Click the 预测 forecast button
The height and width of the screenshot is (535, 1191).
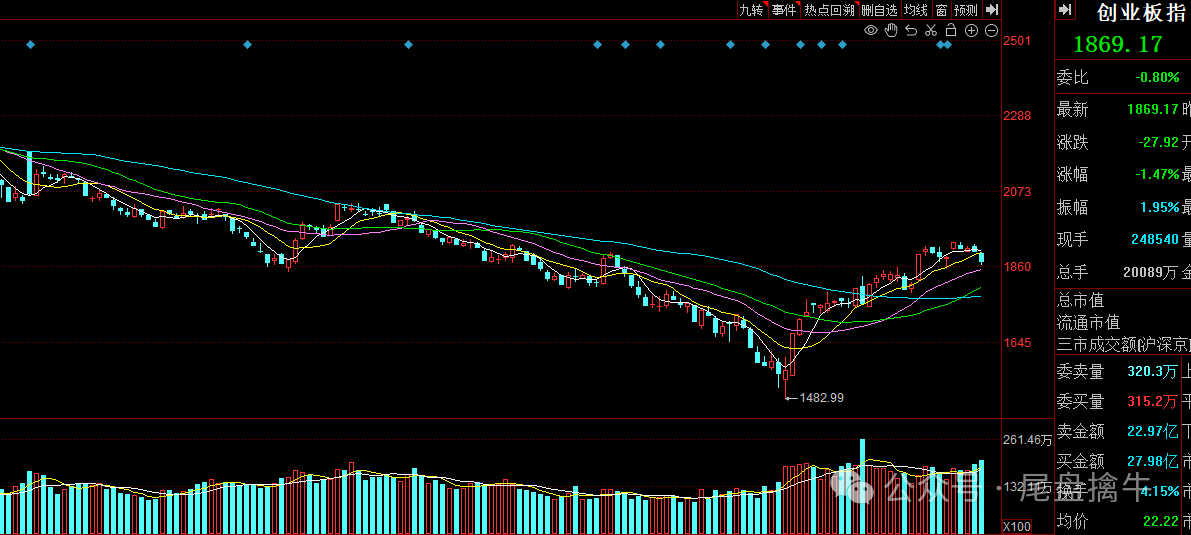point(965,10)
